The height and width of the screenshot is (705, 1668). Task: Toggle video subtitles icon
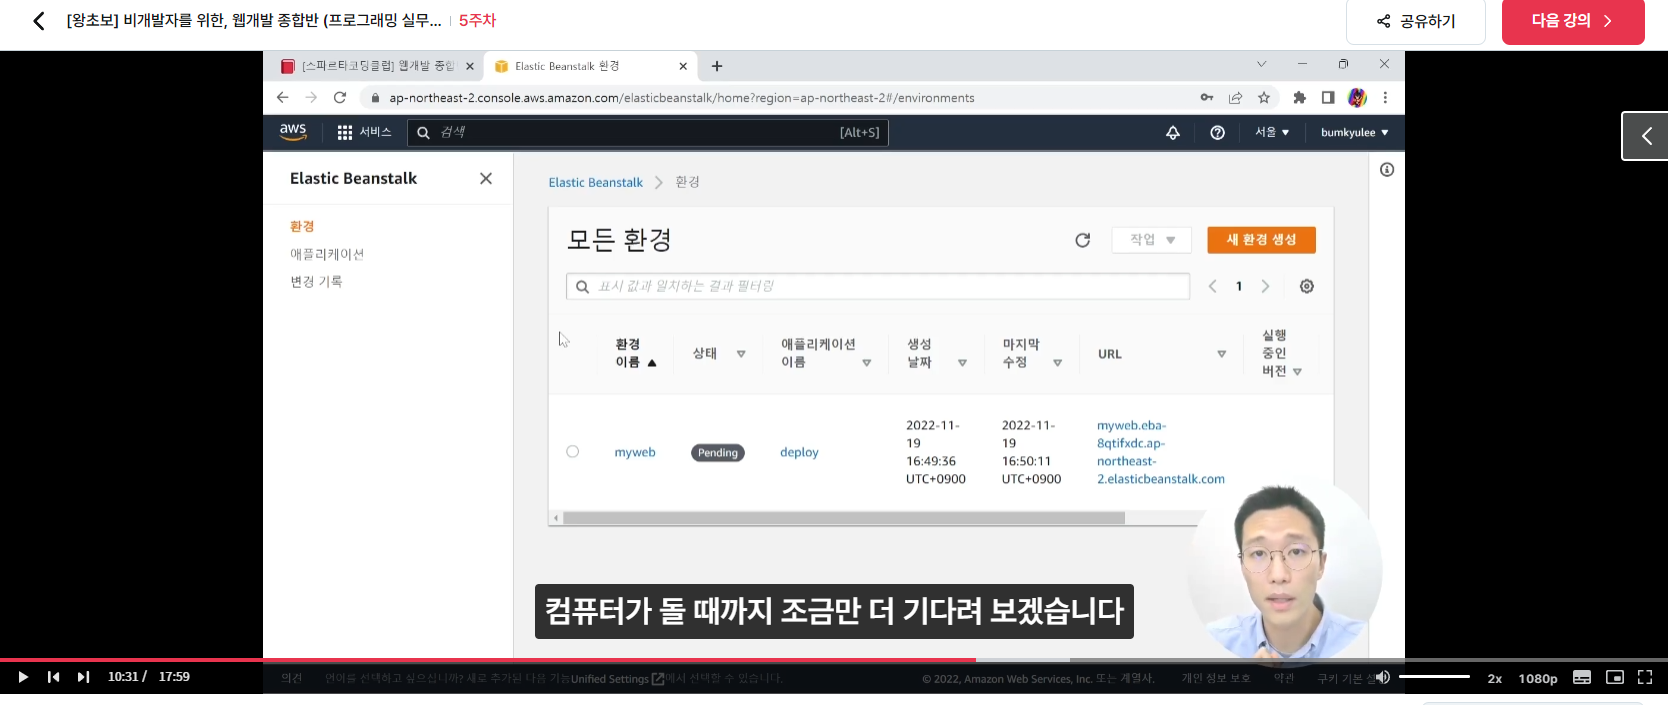[x=1582, y=677]
